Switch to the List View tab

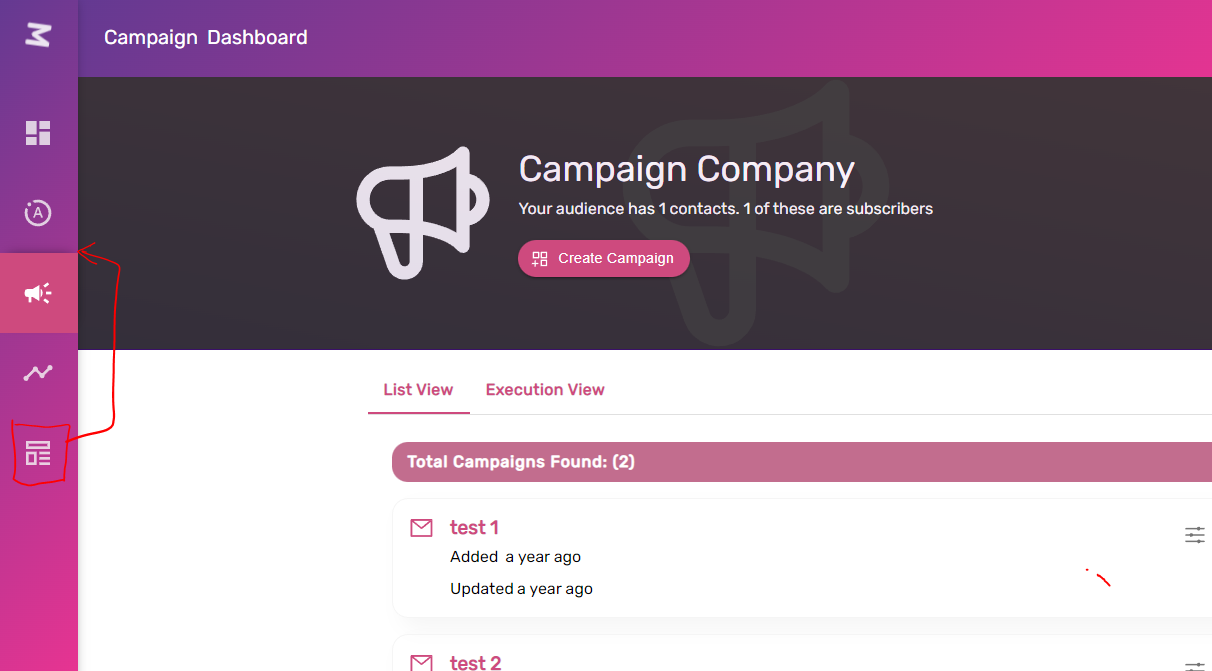[x=418, y=390]
